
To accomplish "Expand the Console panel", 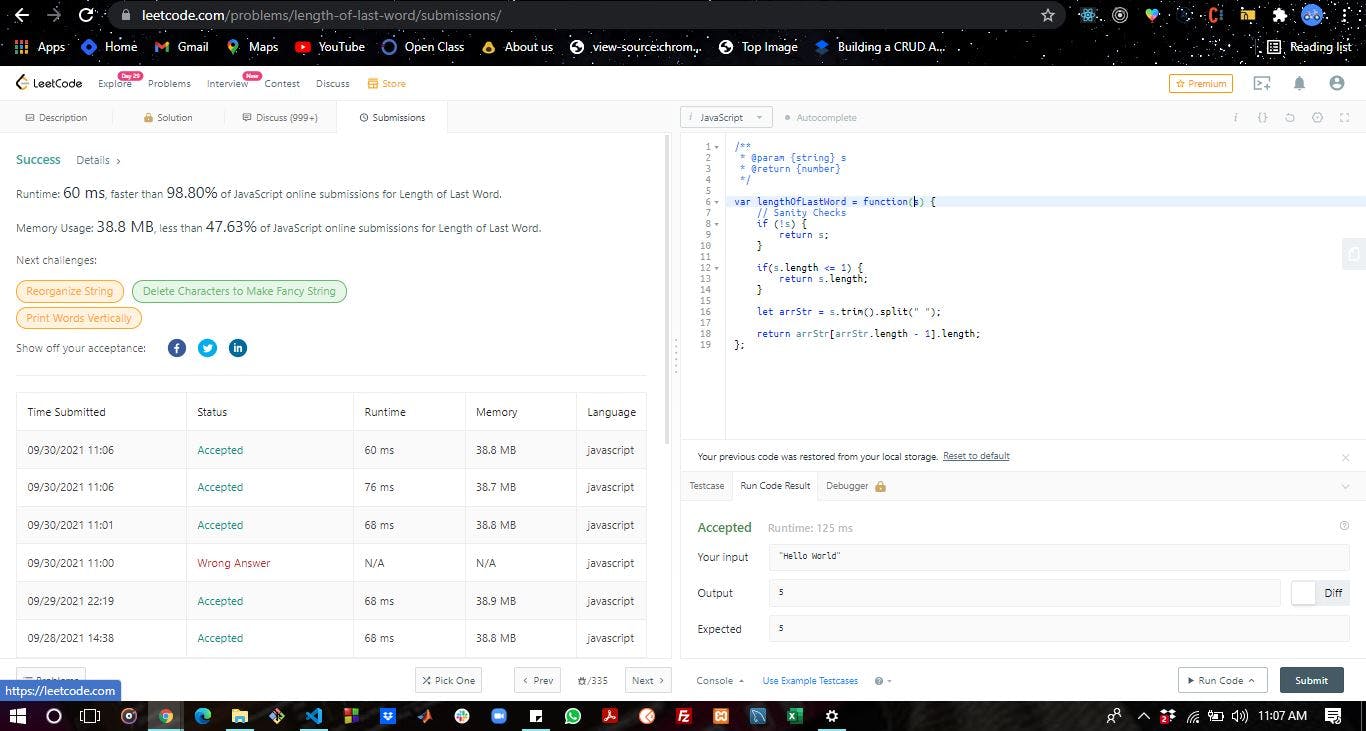I will point(720,681).
